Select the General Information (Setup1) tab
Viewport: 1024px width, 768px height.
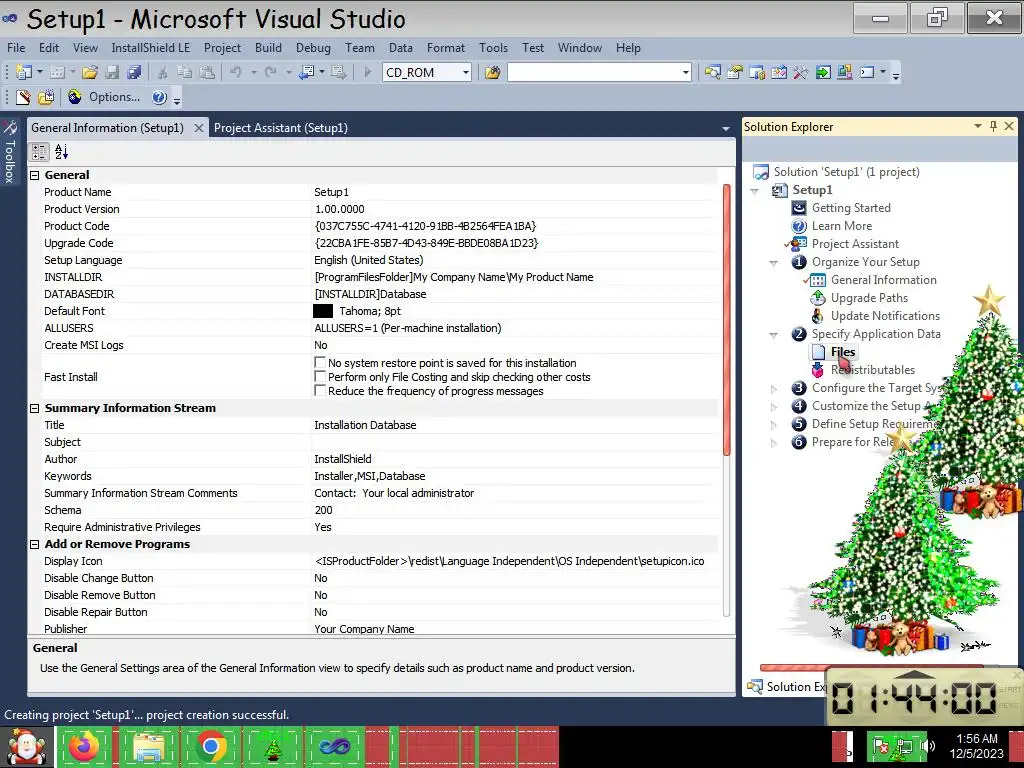108,128
